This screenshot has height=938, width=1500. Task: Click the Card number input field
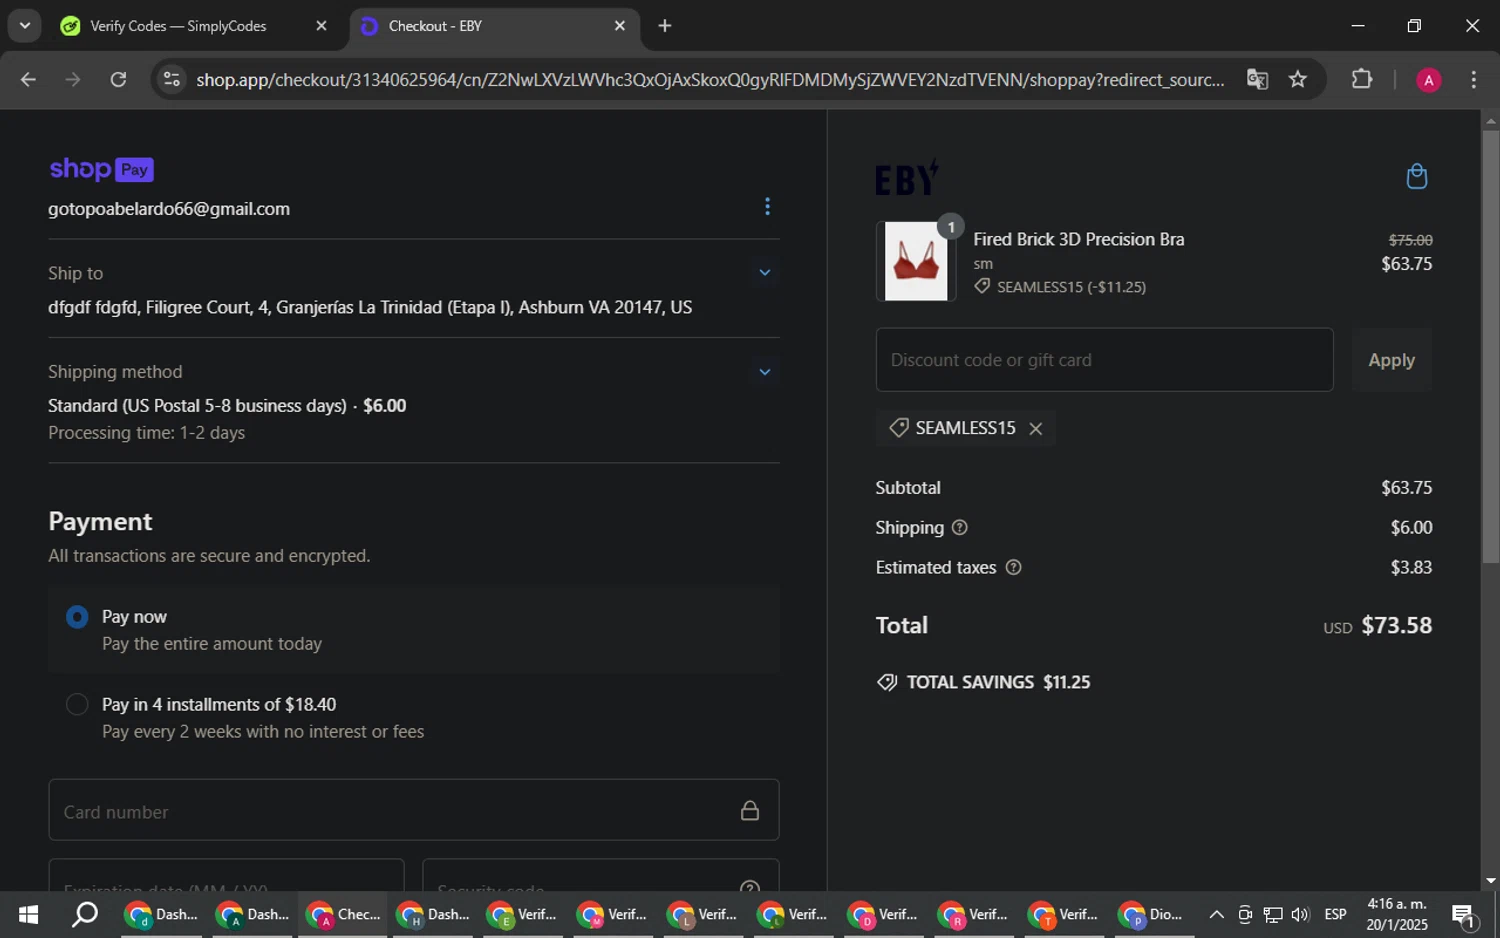413,810
